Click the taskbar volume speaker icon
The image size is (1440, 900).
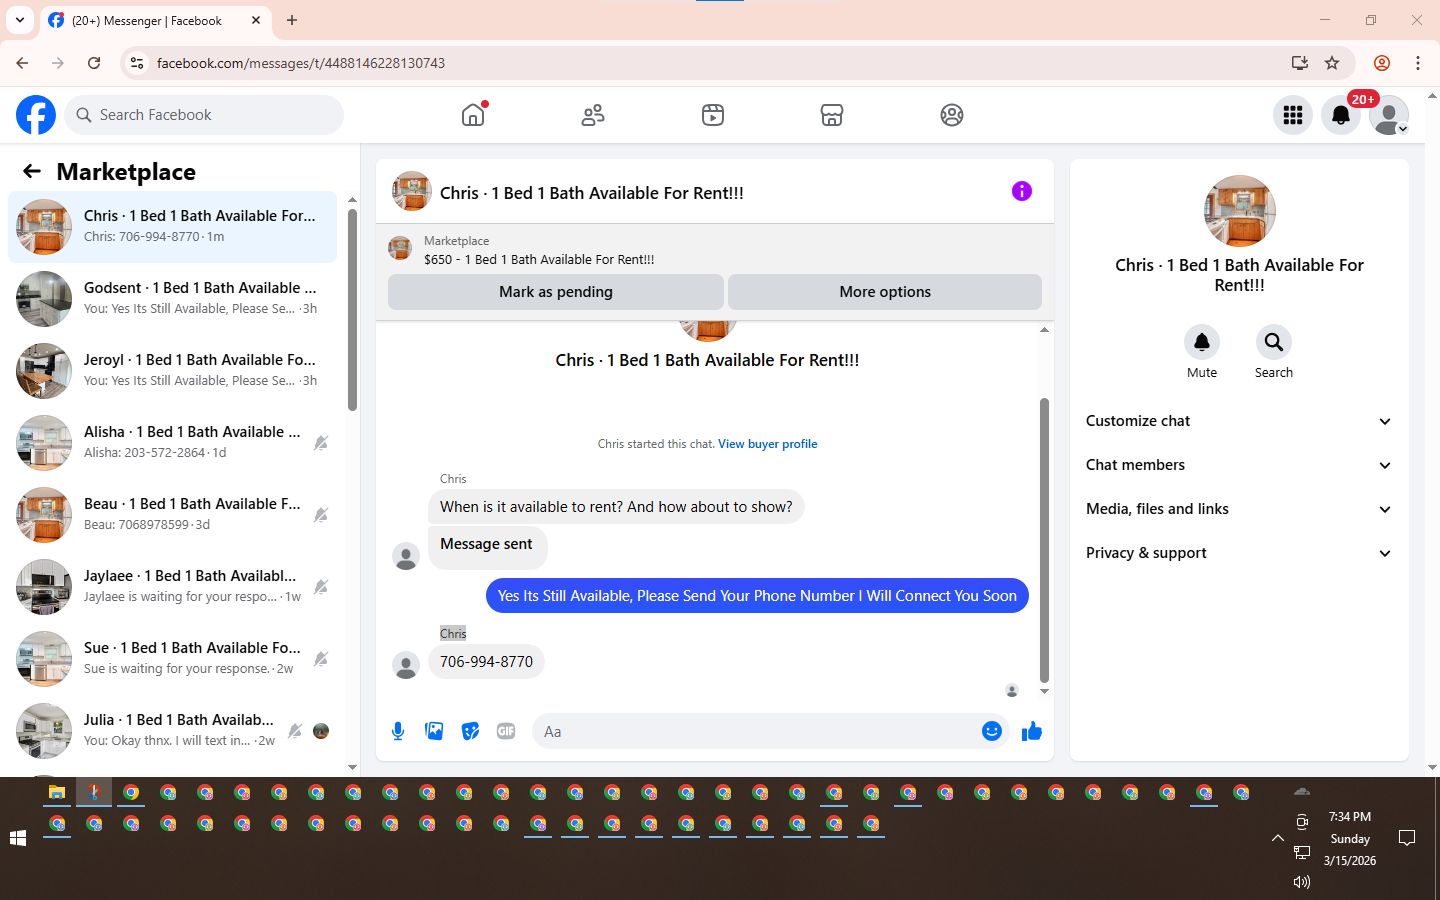[x=1301, y=882]
